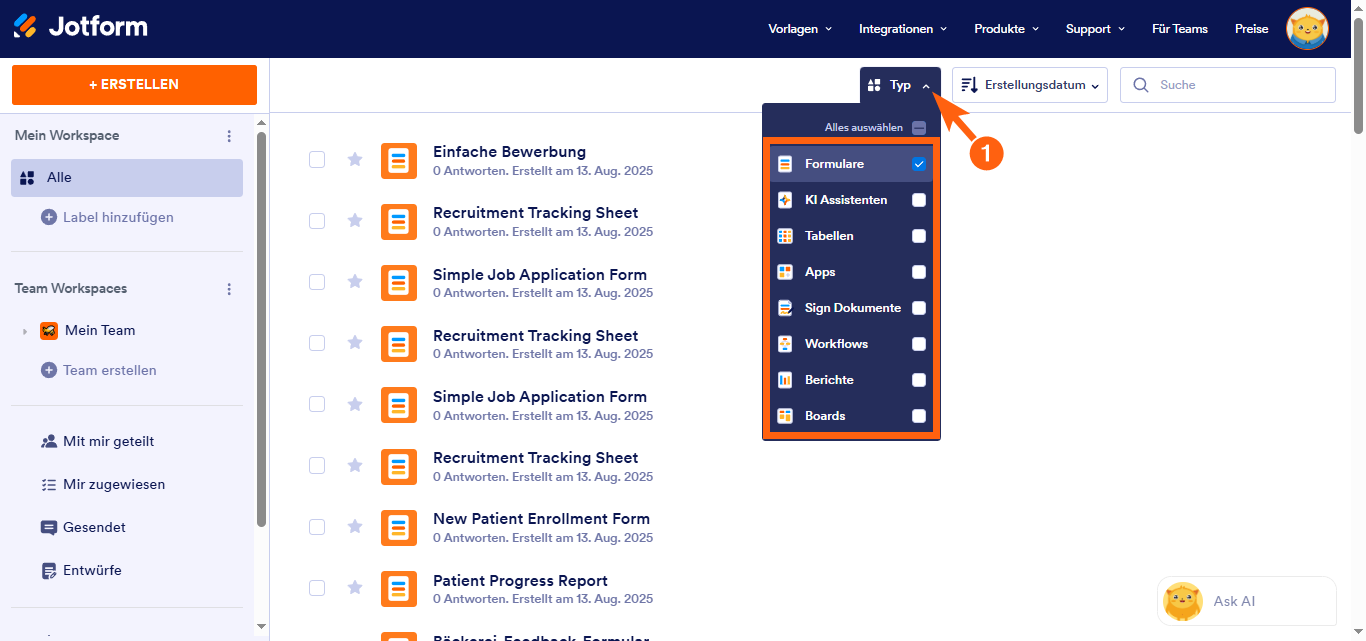Click Team erstellen link

(110, 370)
